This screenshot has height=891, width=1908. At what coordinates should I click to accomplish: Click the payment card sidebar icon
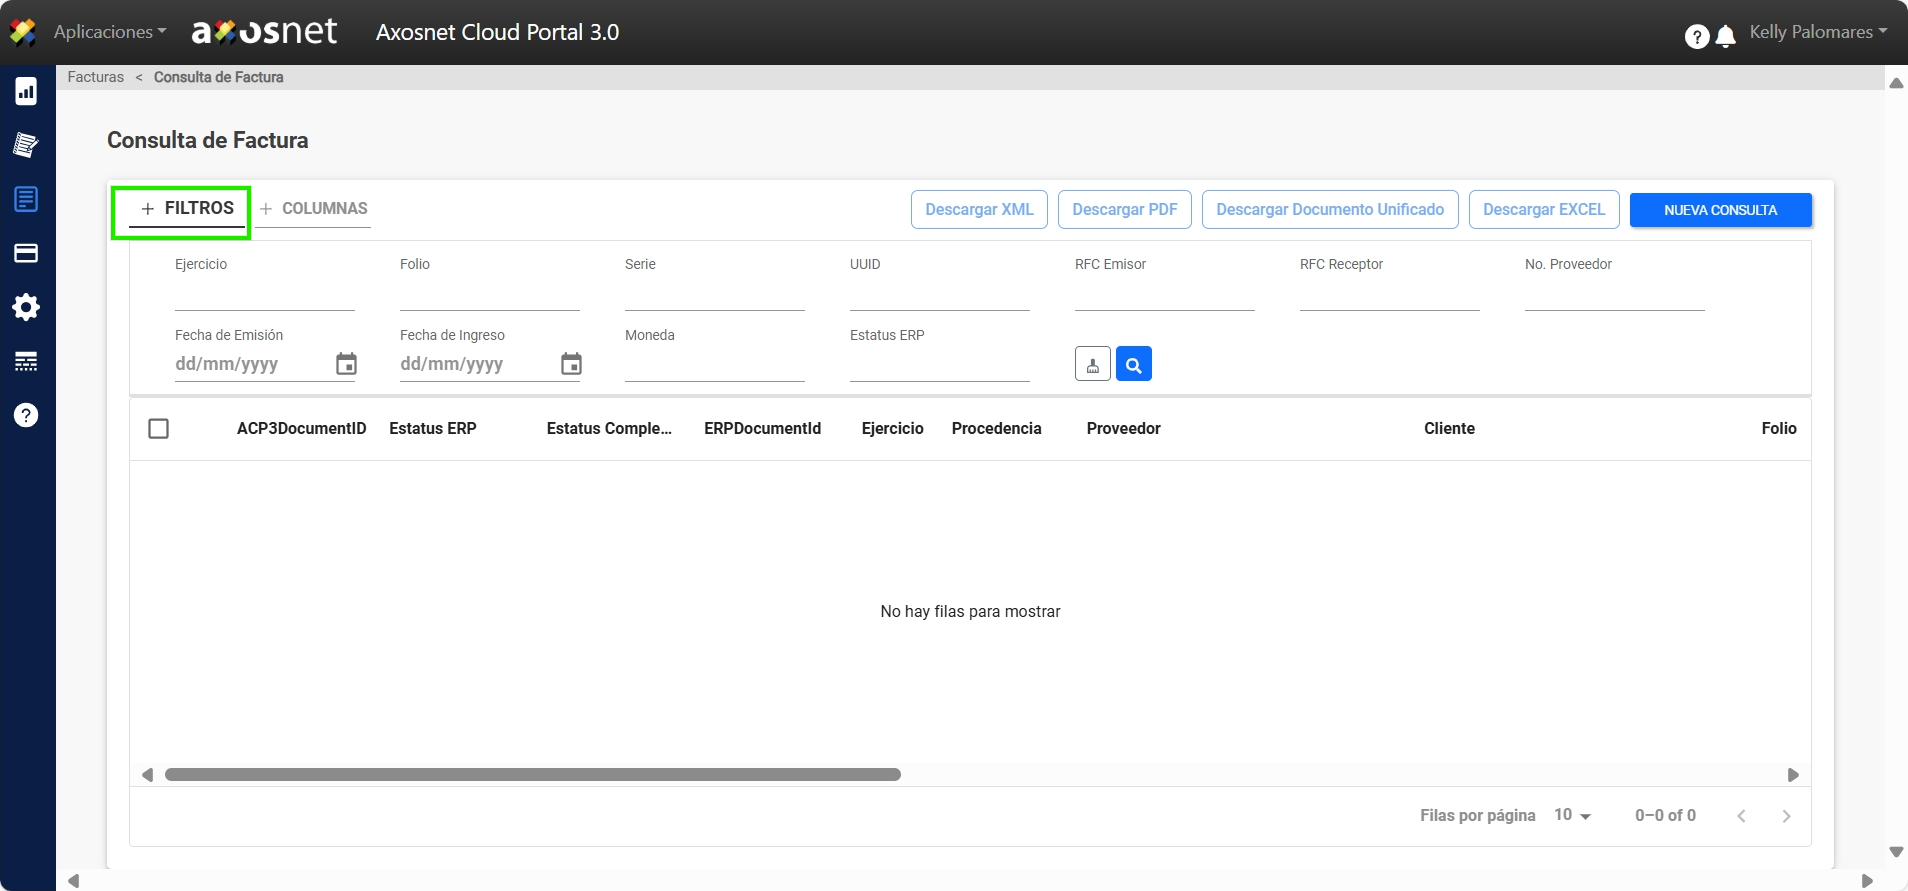click(26, 253)
